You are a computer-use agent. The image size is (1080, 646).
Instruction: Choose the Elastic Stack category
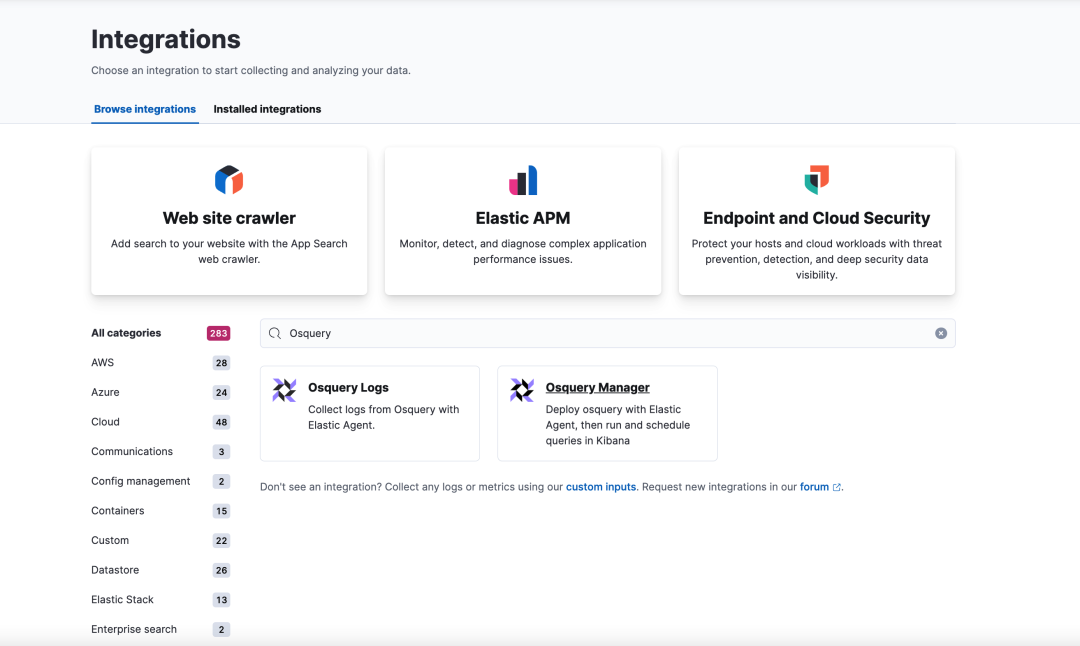click(122, 600)
